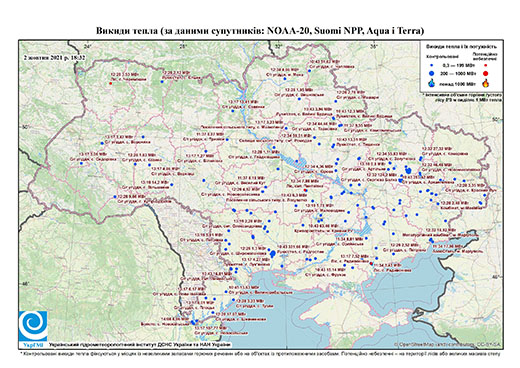Click the red marker near 12:34 7.86 MW label

point(305,190)
